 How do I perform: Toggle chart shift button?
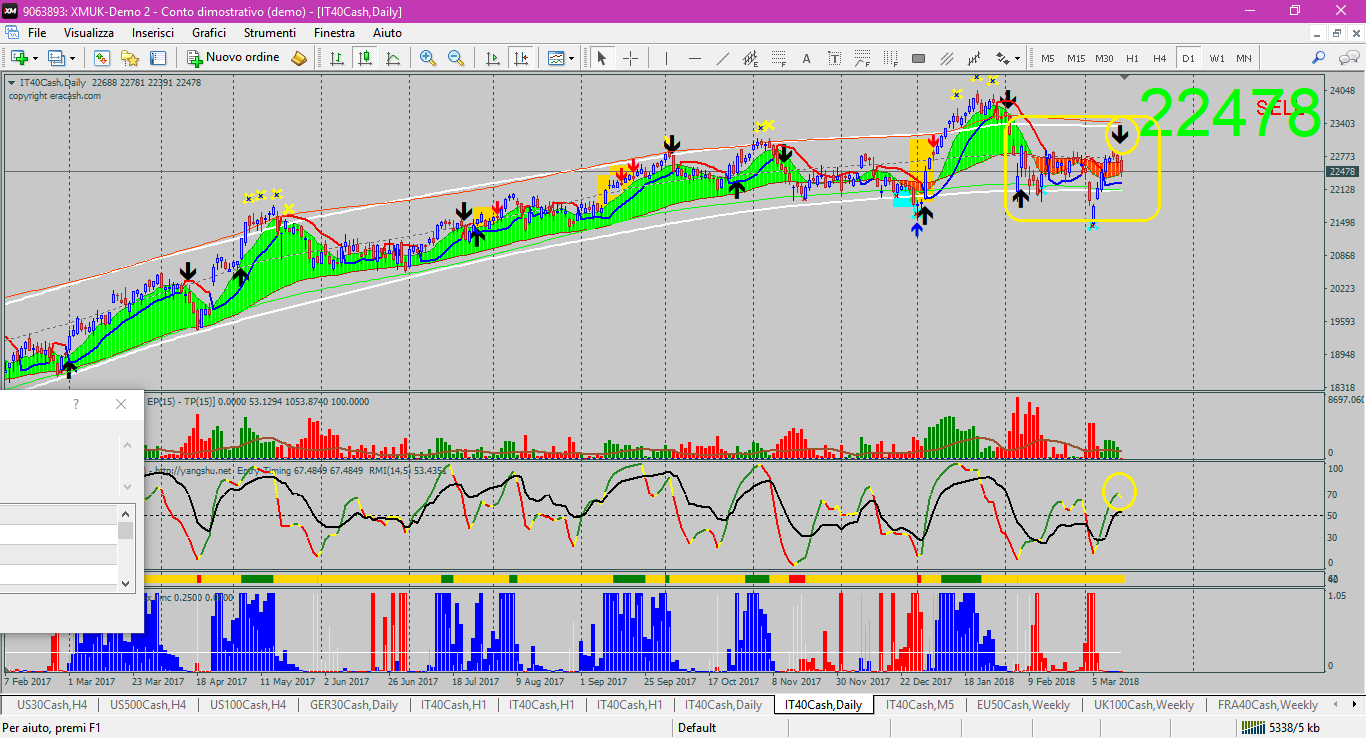[520, 58]
